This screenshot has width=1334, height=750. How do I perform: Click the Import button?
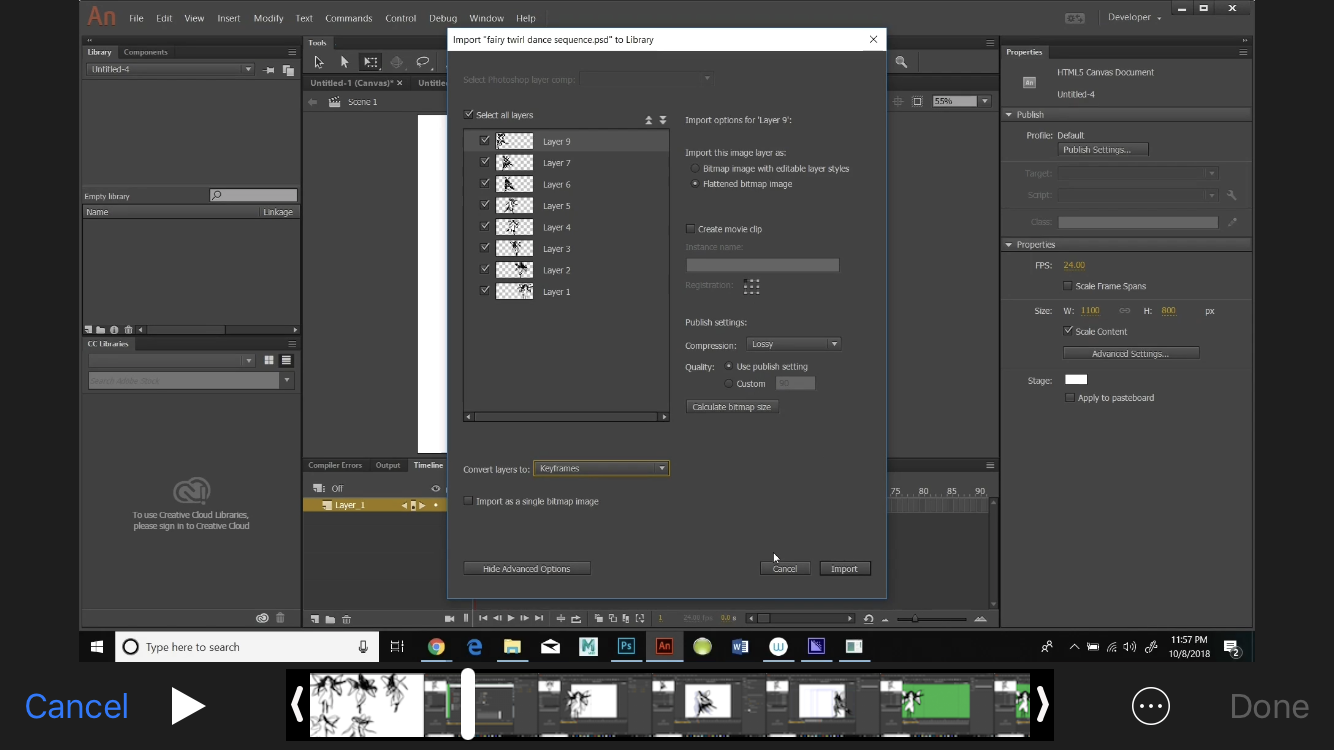(845, 568)
